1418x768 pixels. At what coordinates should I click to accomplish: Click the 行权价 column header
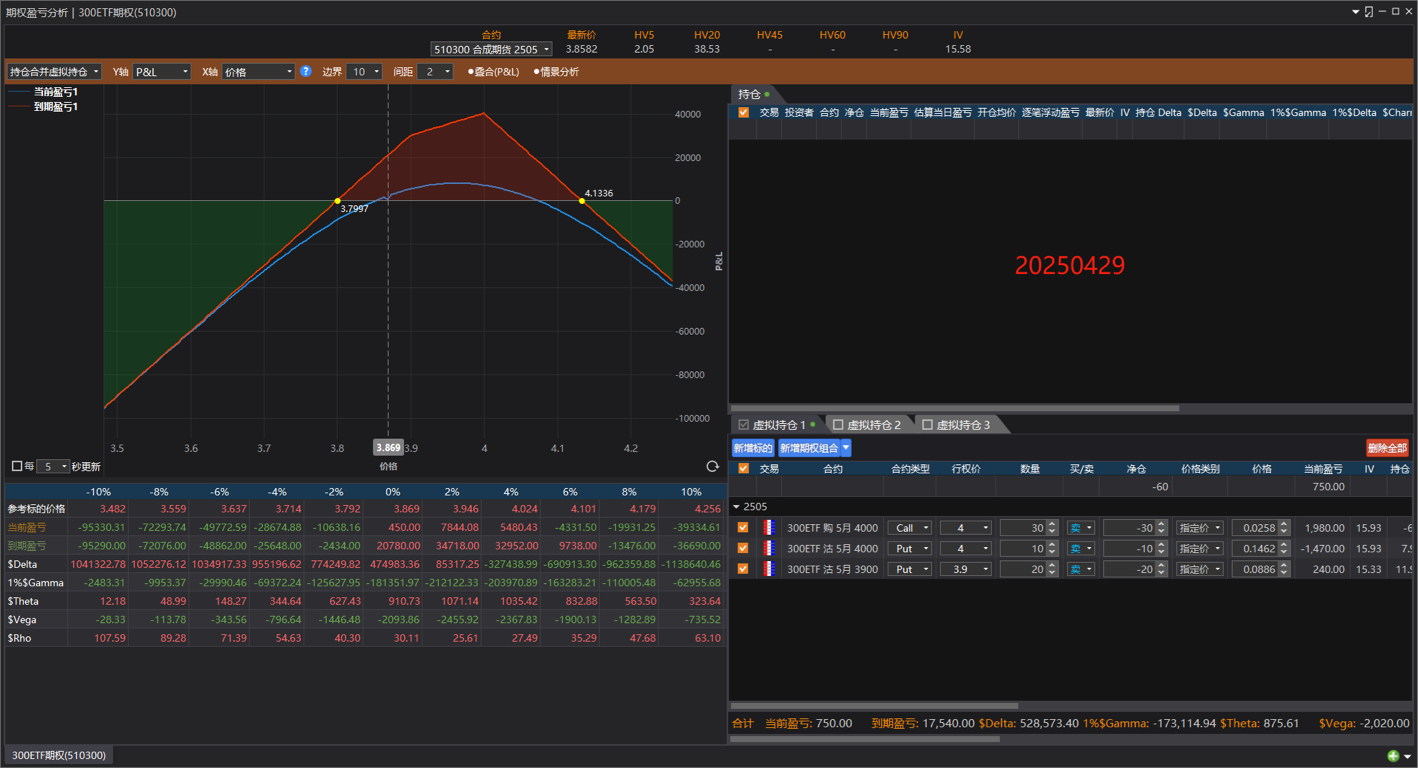965,468
